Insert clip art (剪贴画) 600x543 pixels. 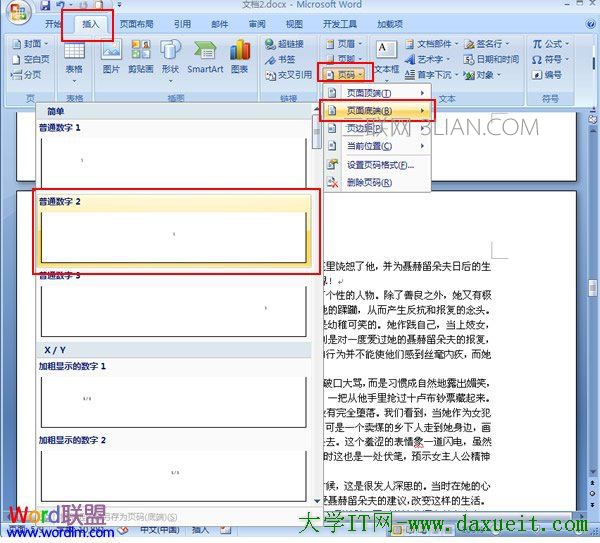141,57
